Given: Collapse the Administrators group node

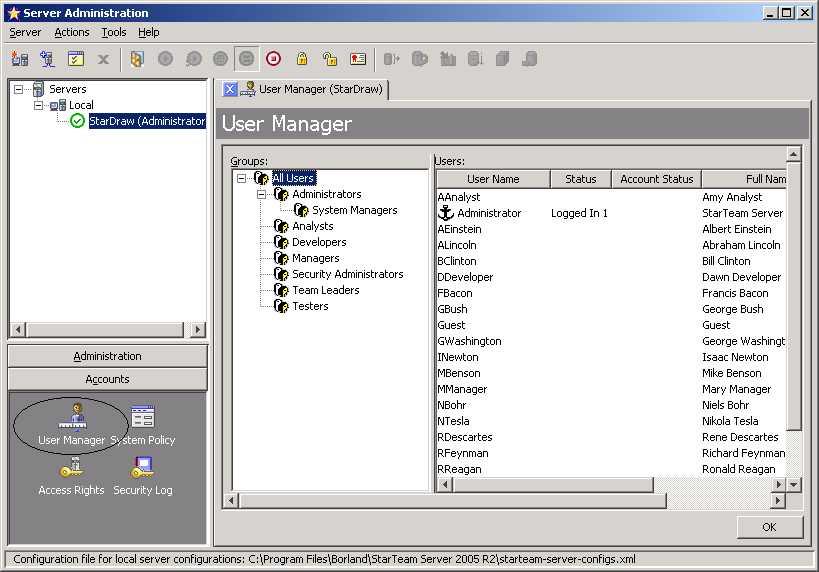Looking at the screenshot, I should [x=261, y=194].
